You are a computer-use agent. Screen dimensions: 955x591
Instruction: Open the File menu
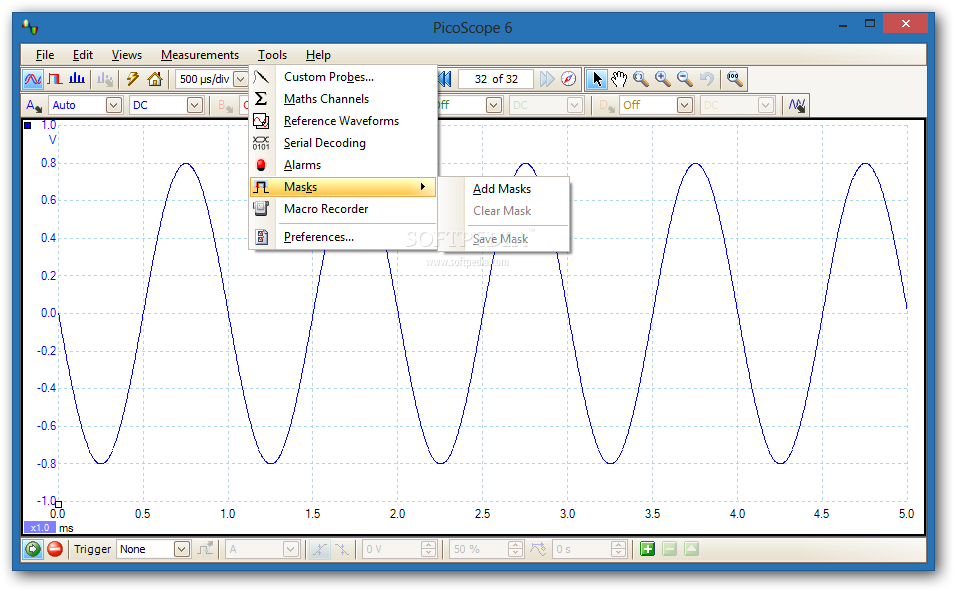pos(44,55)
